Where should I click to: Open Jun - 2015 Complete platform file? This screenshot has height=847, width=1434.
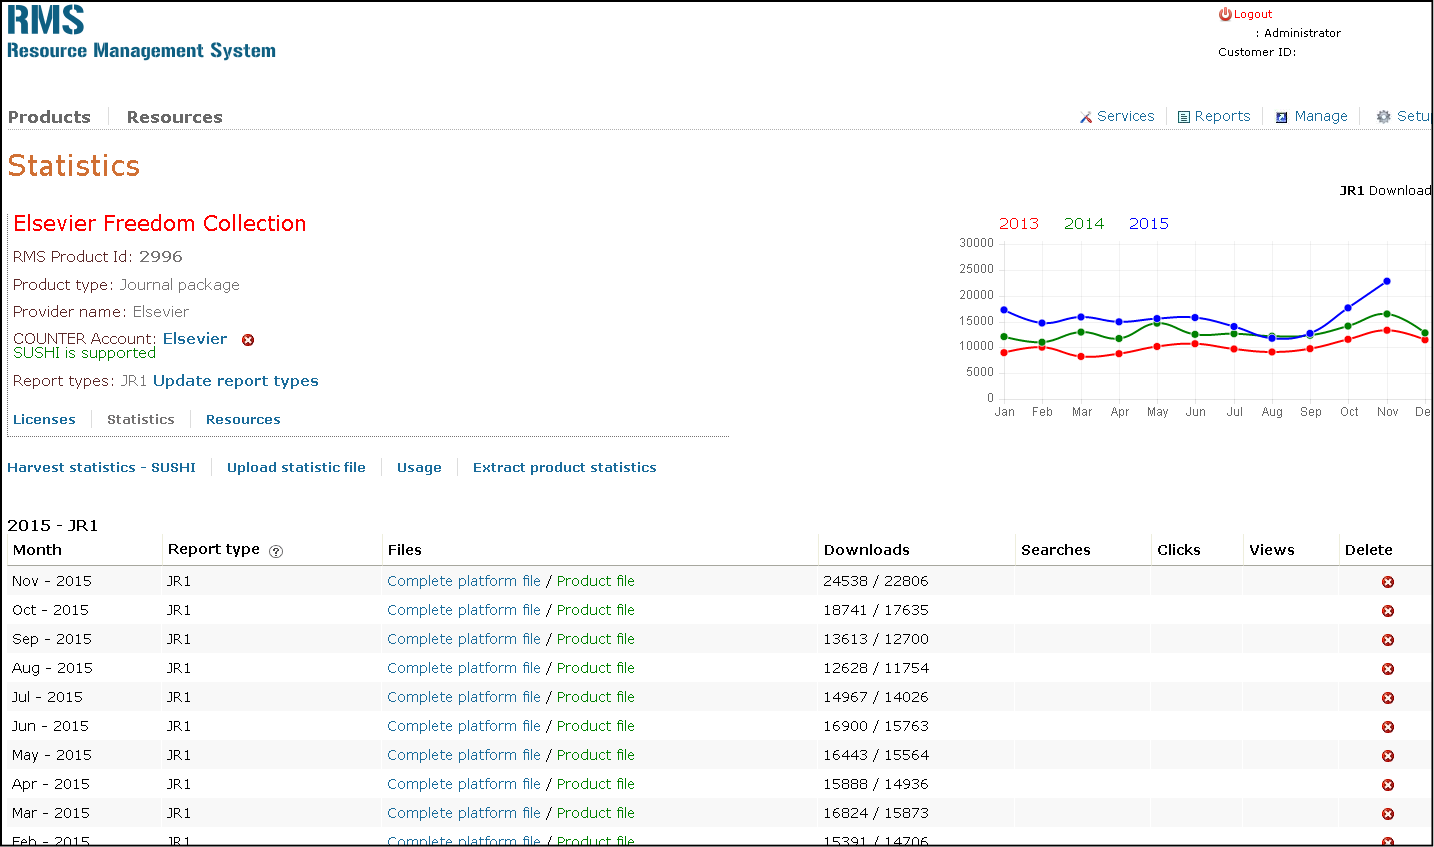pos(464,726)
